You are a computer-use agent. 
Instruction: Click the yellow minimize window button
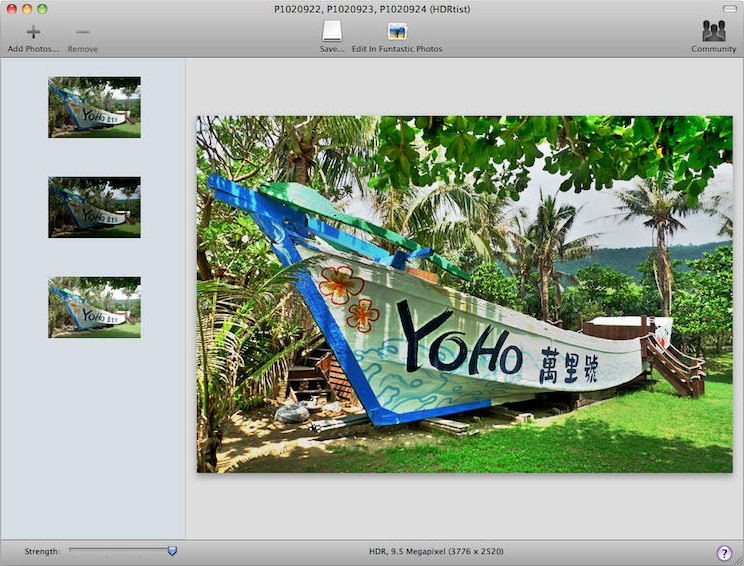point(27,8)
